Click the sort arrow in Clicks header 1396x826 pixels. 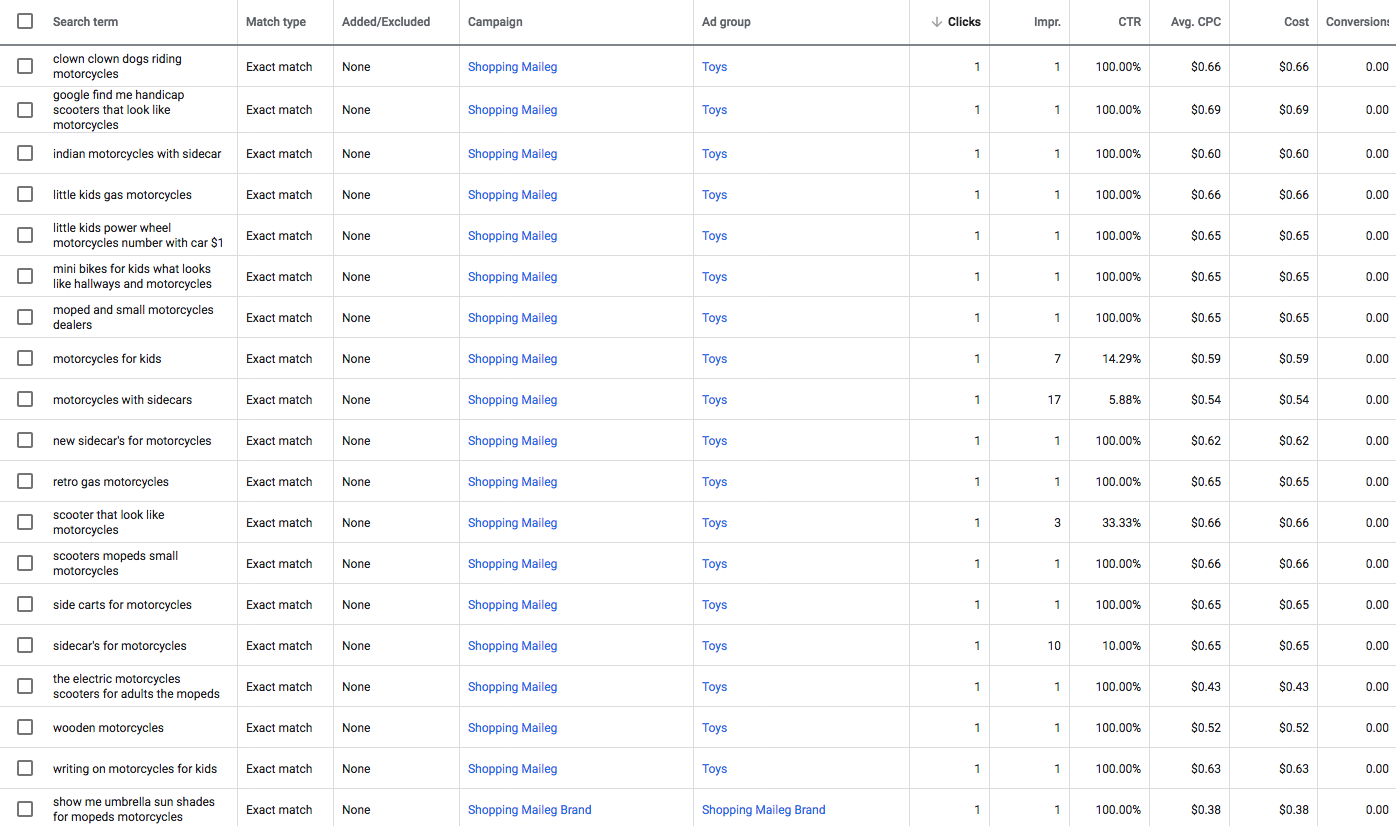click(937, 22)
